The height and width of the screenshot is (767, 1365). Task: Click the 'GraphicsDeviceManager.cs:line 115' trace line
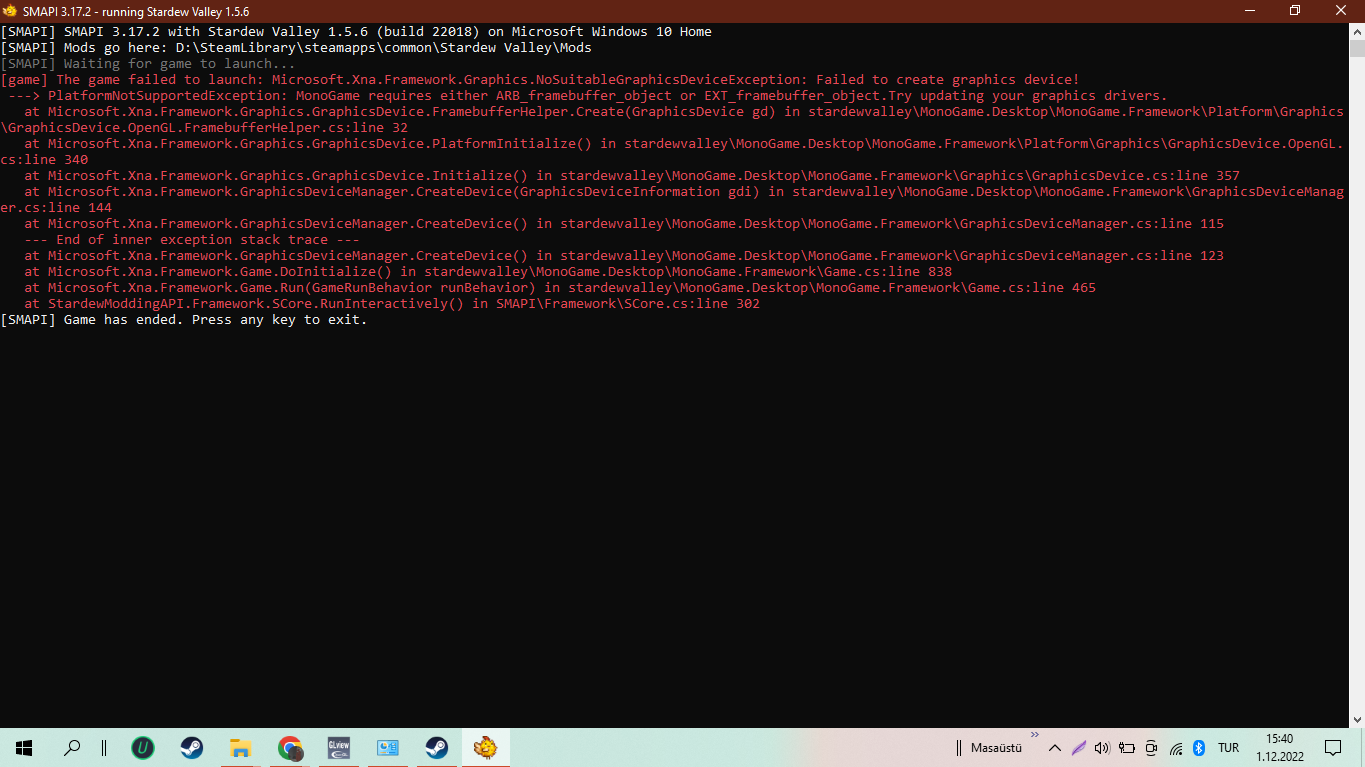(x=624, y=224)
